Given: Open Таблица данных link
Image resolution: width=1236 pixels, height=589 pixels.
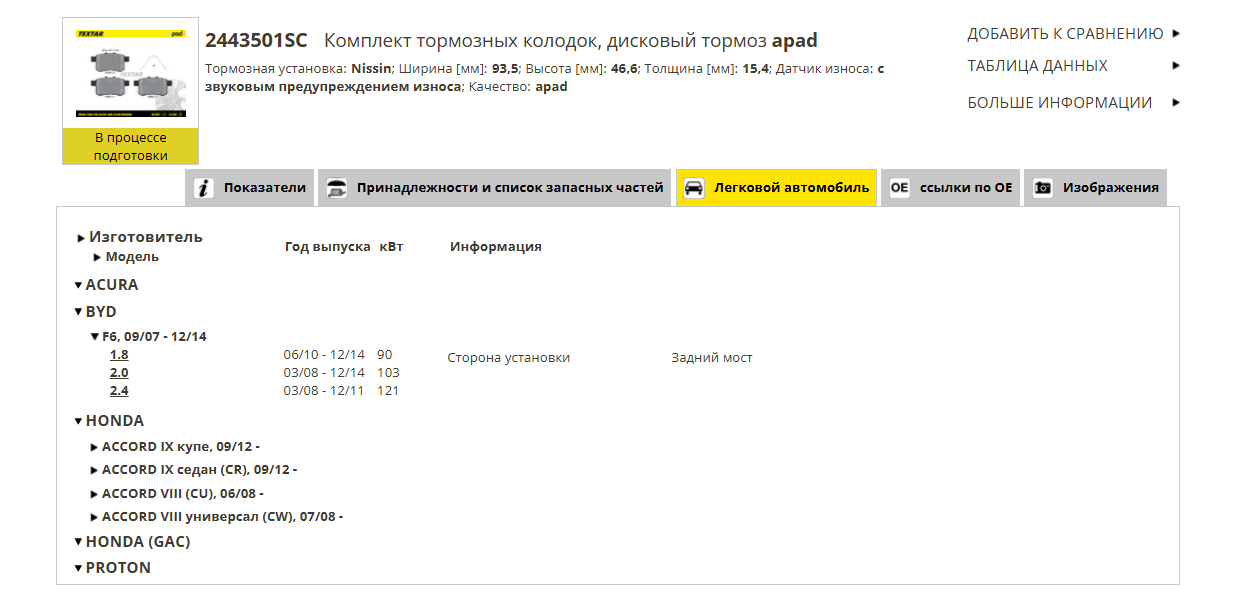Looking at the screenshot, I should 1037,66.
